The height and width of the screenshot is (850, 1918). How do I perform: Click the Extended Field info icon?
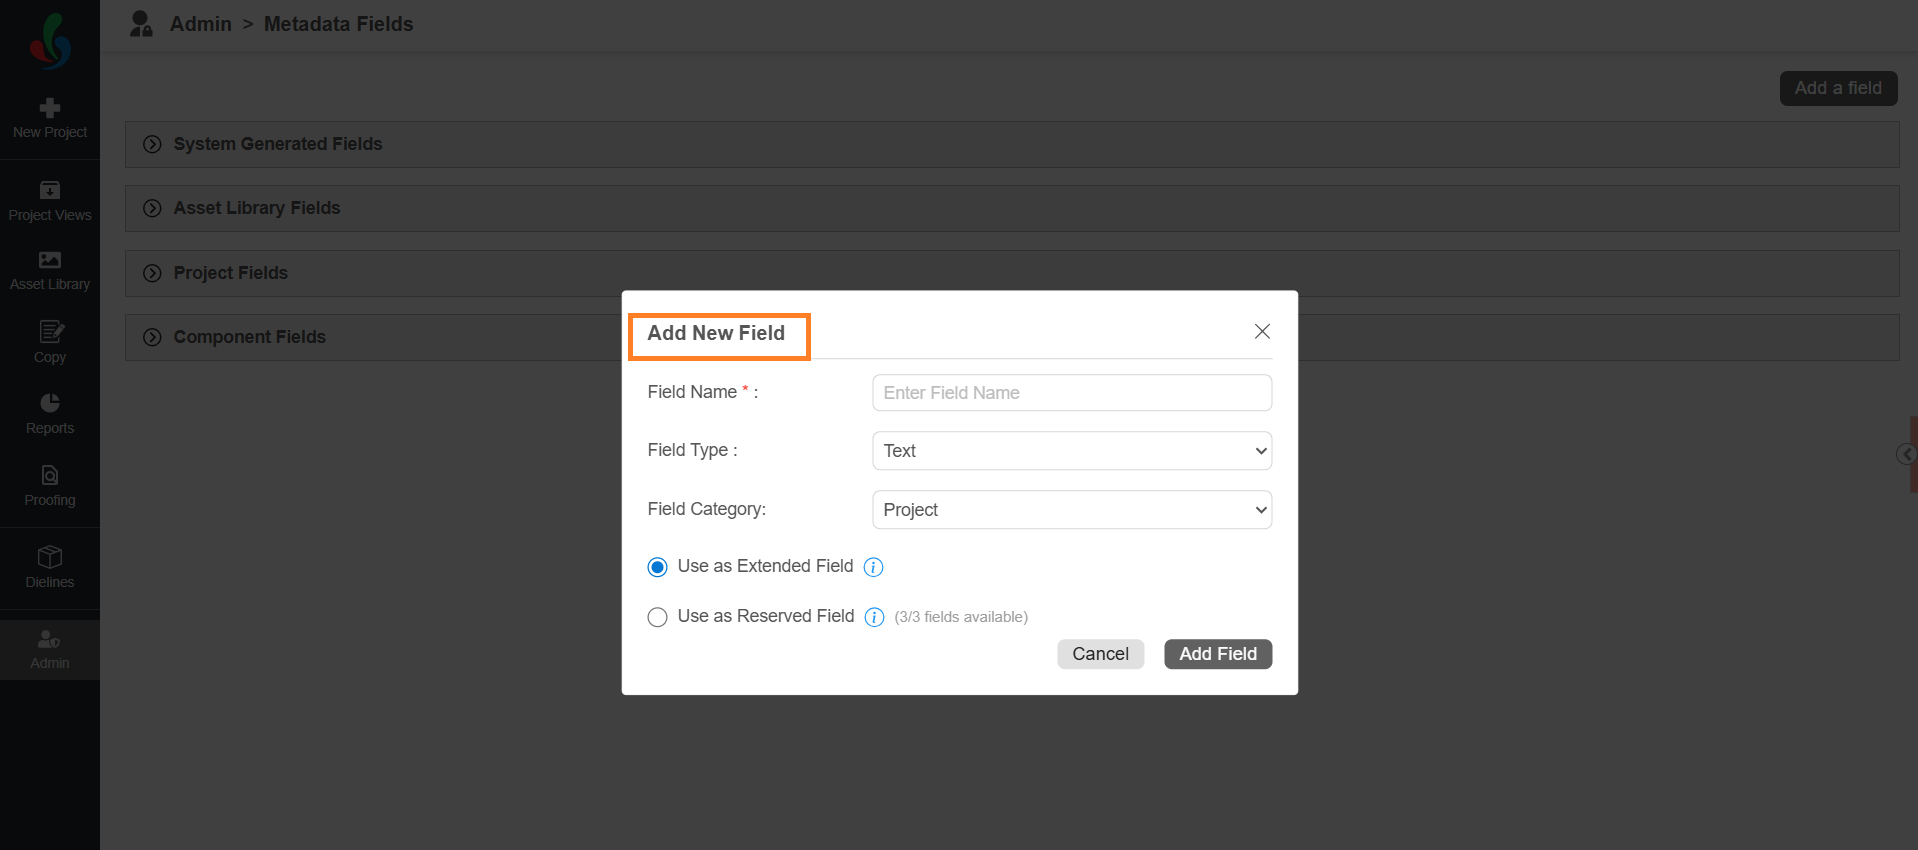873,567
